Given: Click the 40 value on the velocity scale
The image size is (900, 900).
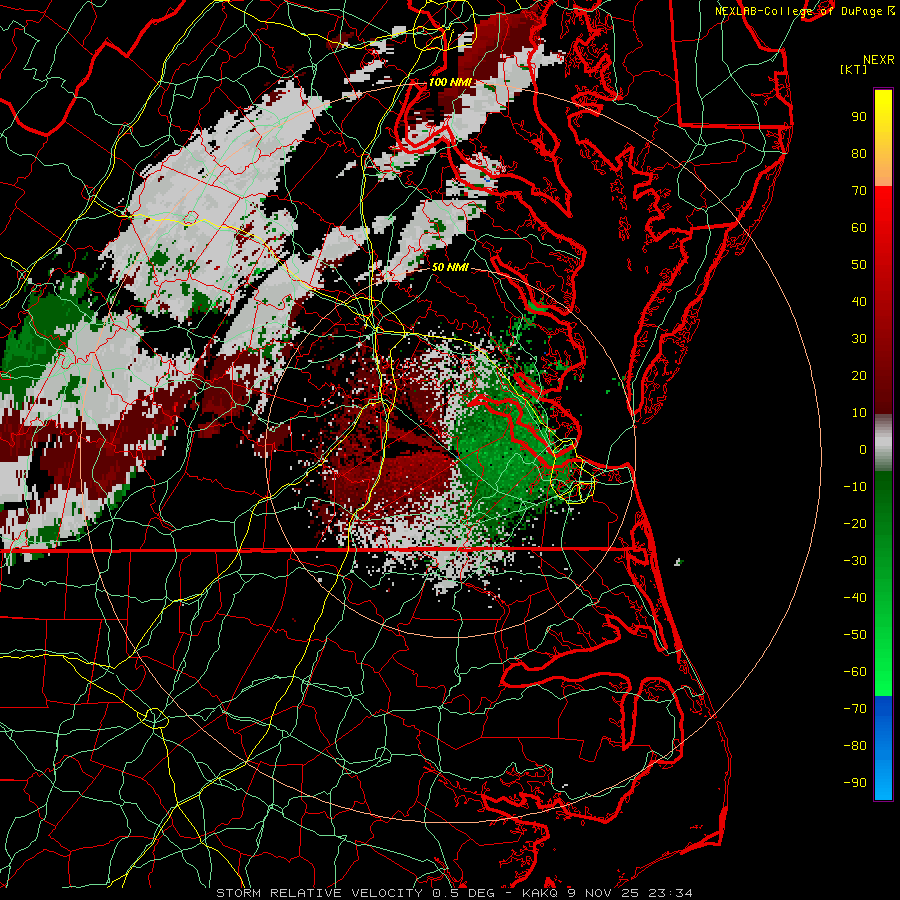Looking at the screenshot, I should [x=859, y=302].
